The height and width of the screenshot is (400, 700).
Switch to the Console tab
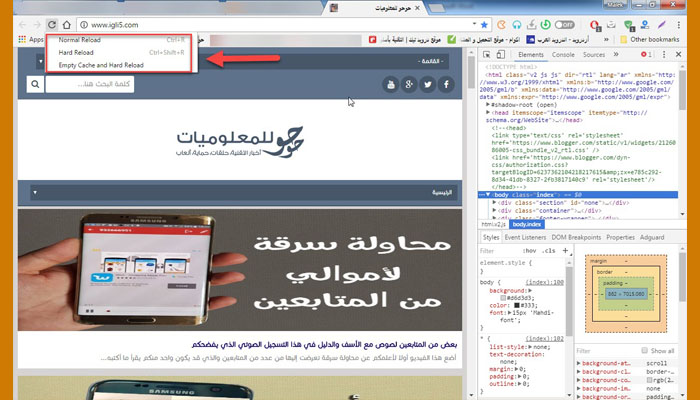point(564,54)
